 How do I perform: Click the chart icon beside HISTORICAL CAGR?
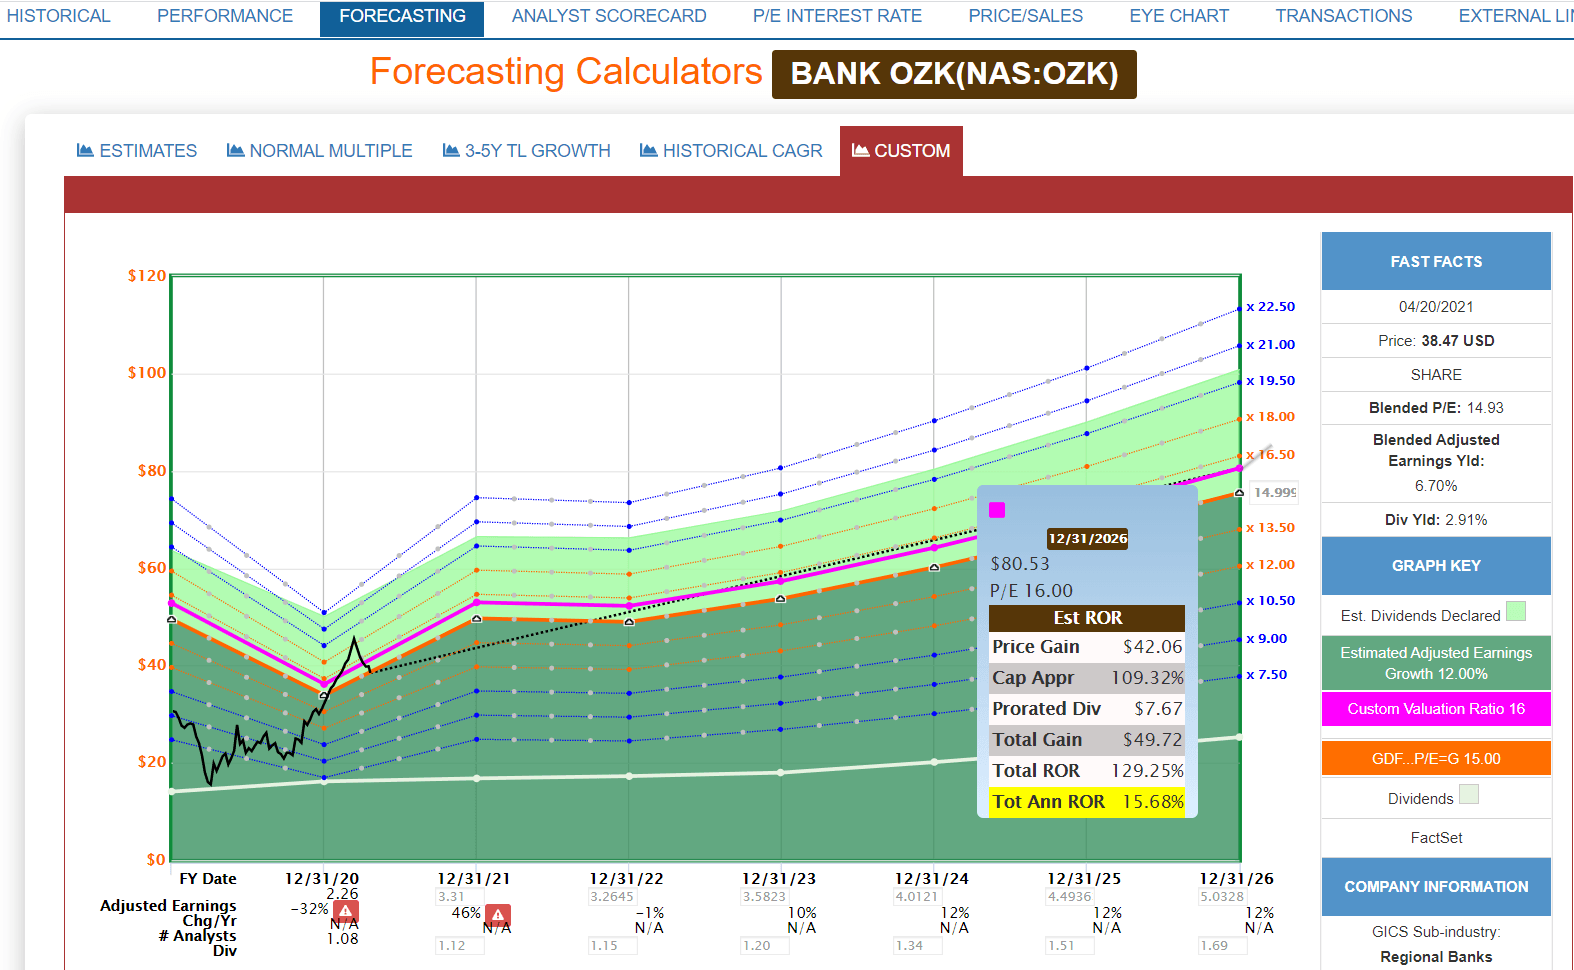click(x=648, y=150)
